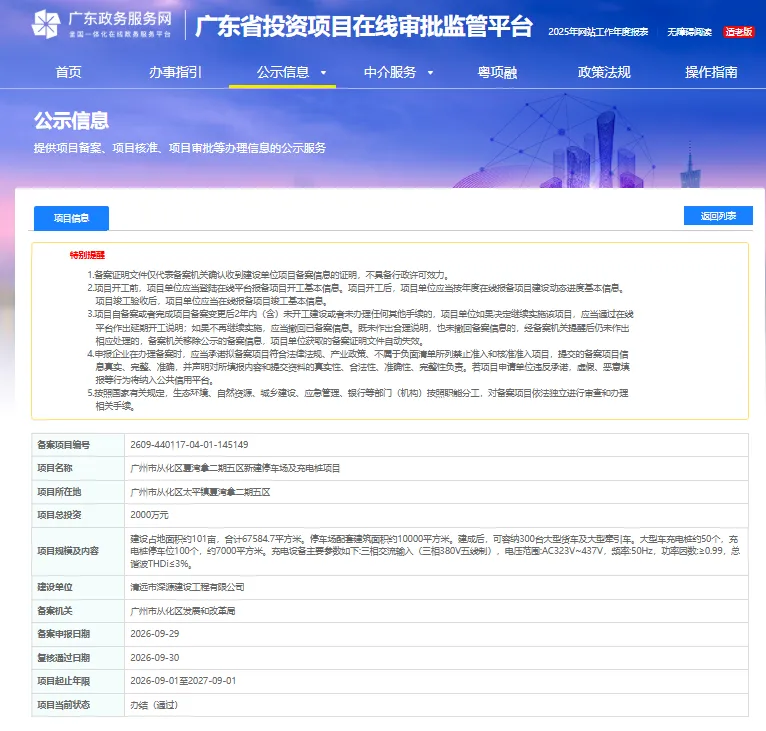
Task: Expand the 中介服务 dropdown arrow
Action: tap(430, 73)
